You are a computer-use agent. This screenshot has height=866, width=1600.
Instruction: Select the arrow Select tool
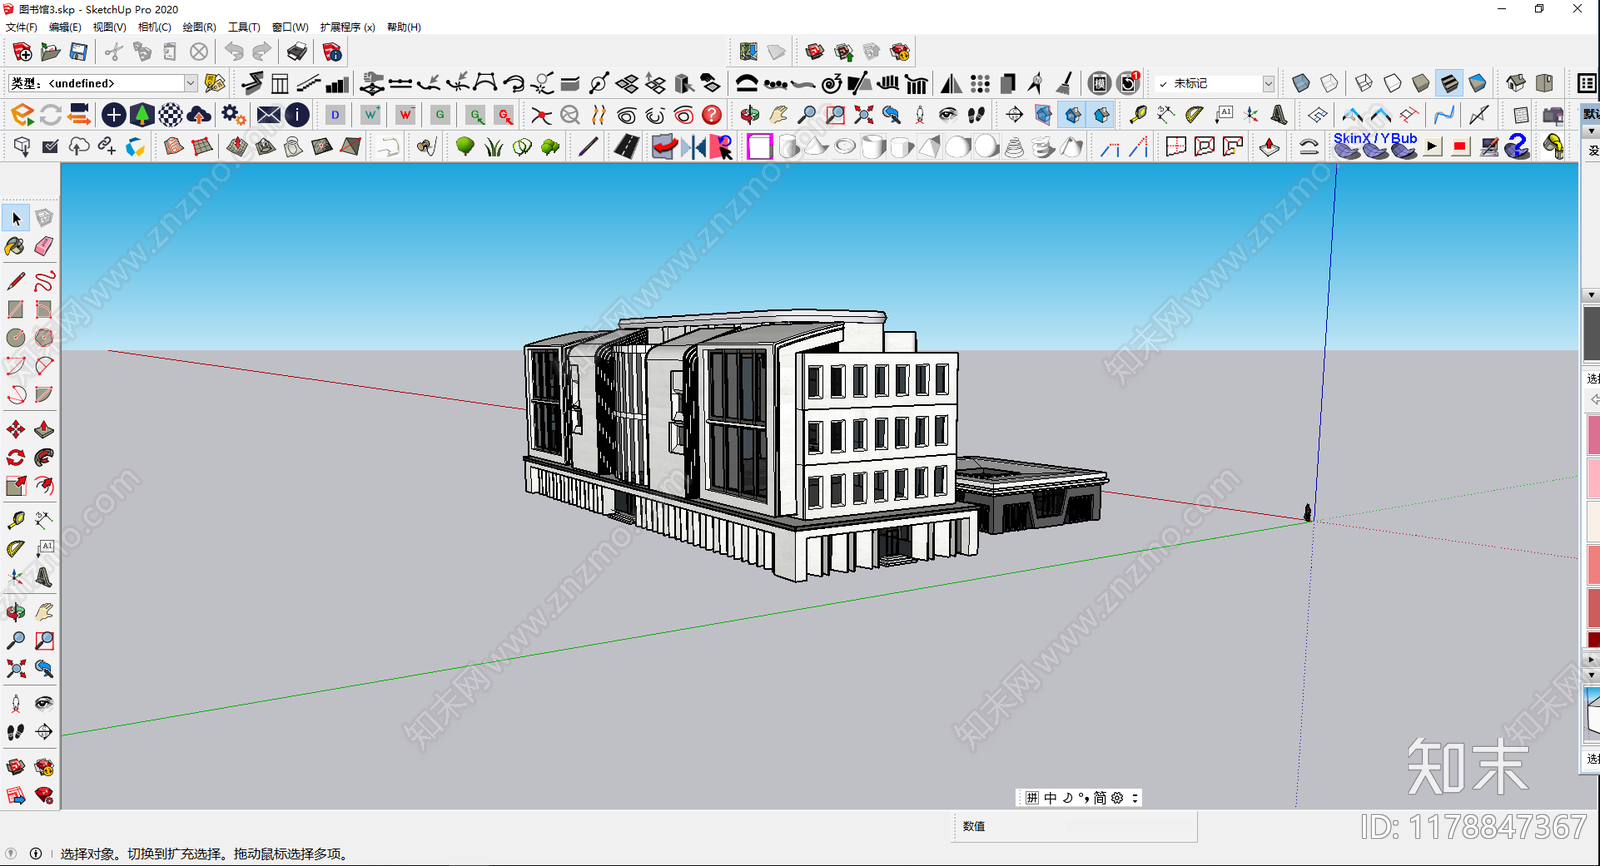pyautogui.click(x=16, y=218)
